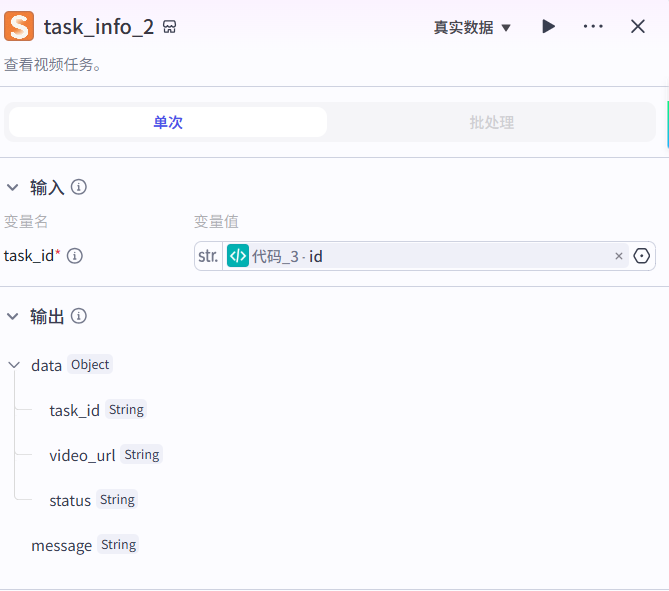Click the hexagon variable settings icon
This screenshot has height=591, width=669.
(x=642, y=256)
